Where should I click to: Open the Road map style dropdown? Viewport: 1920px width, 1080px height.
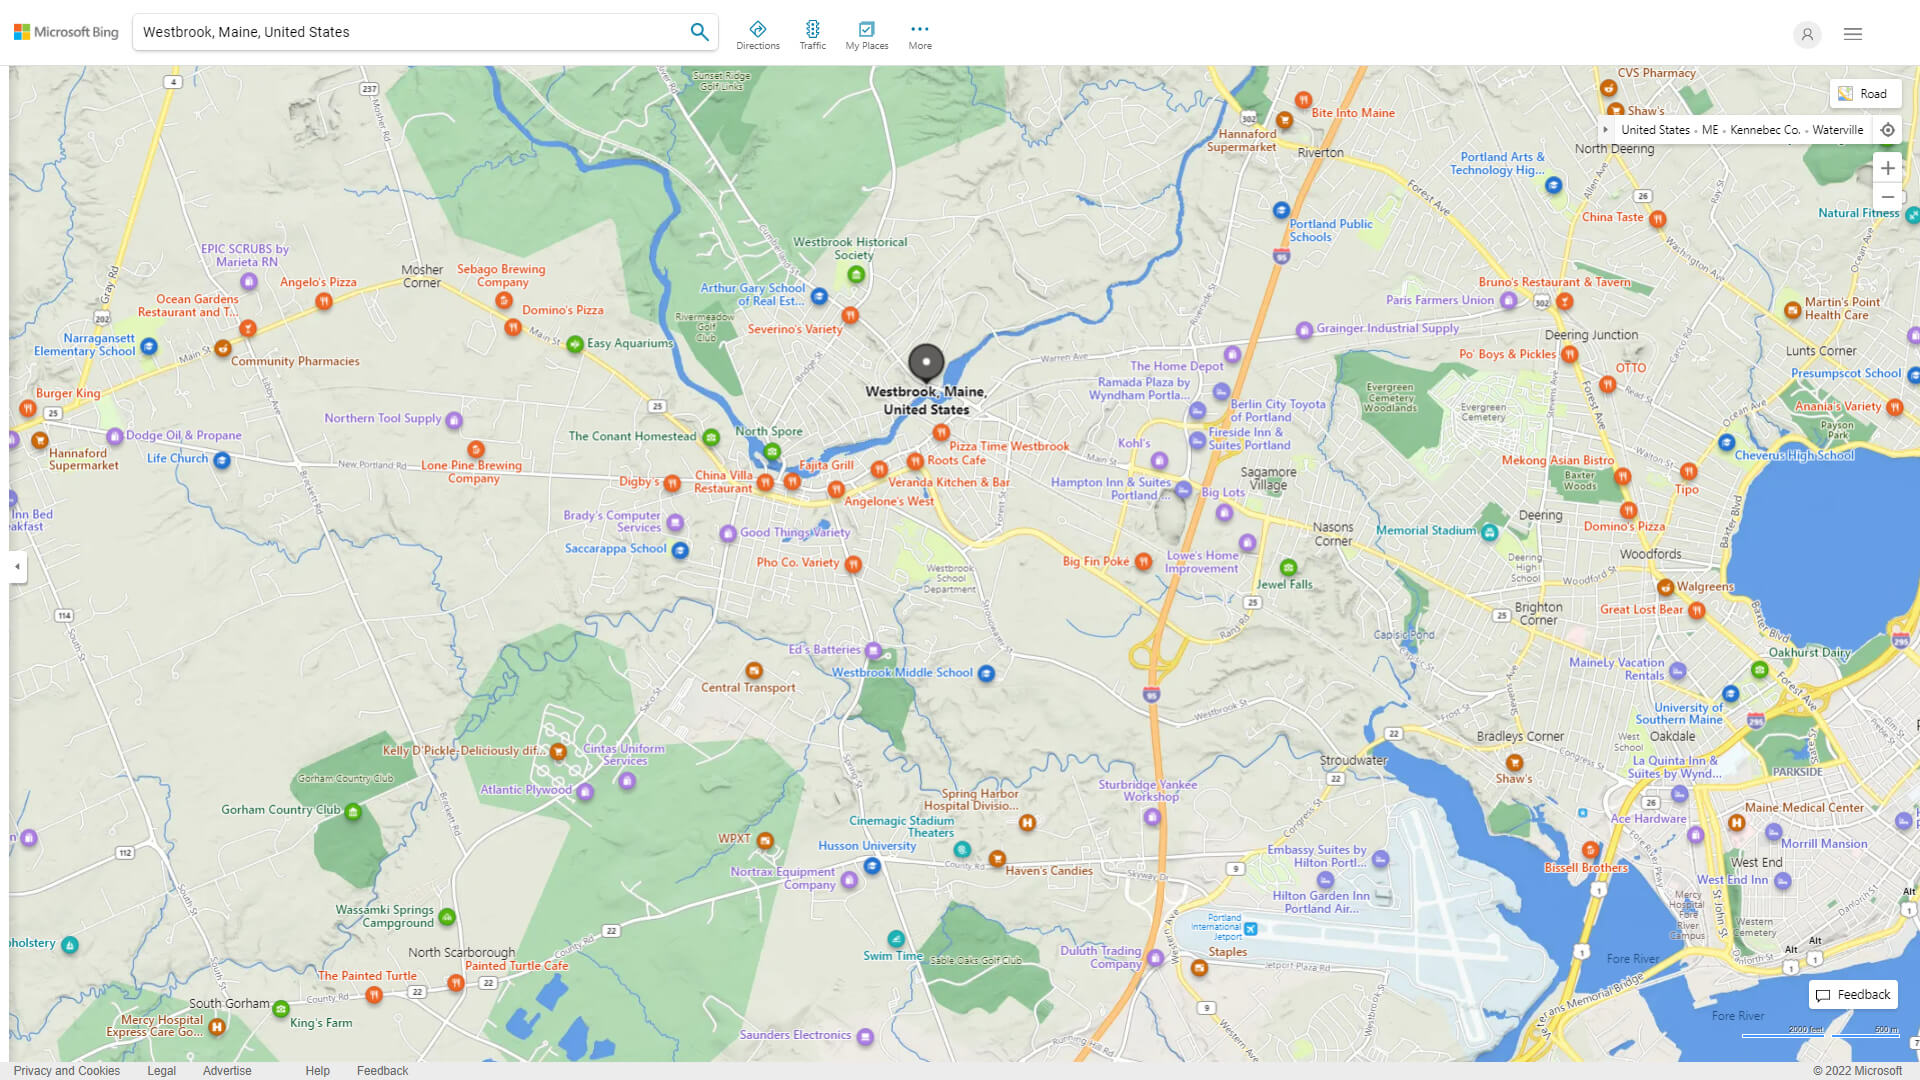[1866, 93]
